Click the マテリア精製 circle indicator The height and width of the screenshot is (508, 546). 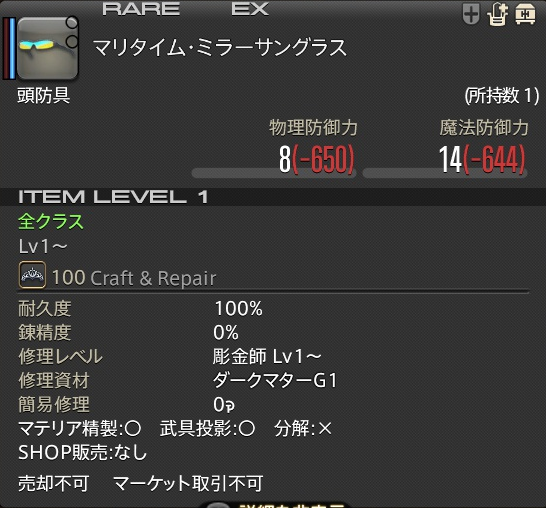point(133,429)
